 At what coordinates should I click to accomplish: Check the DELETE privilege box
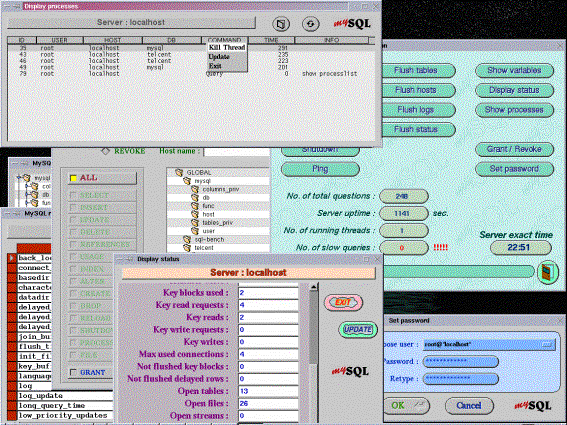(x=73, y=232)
